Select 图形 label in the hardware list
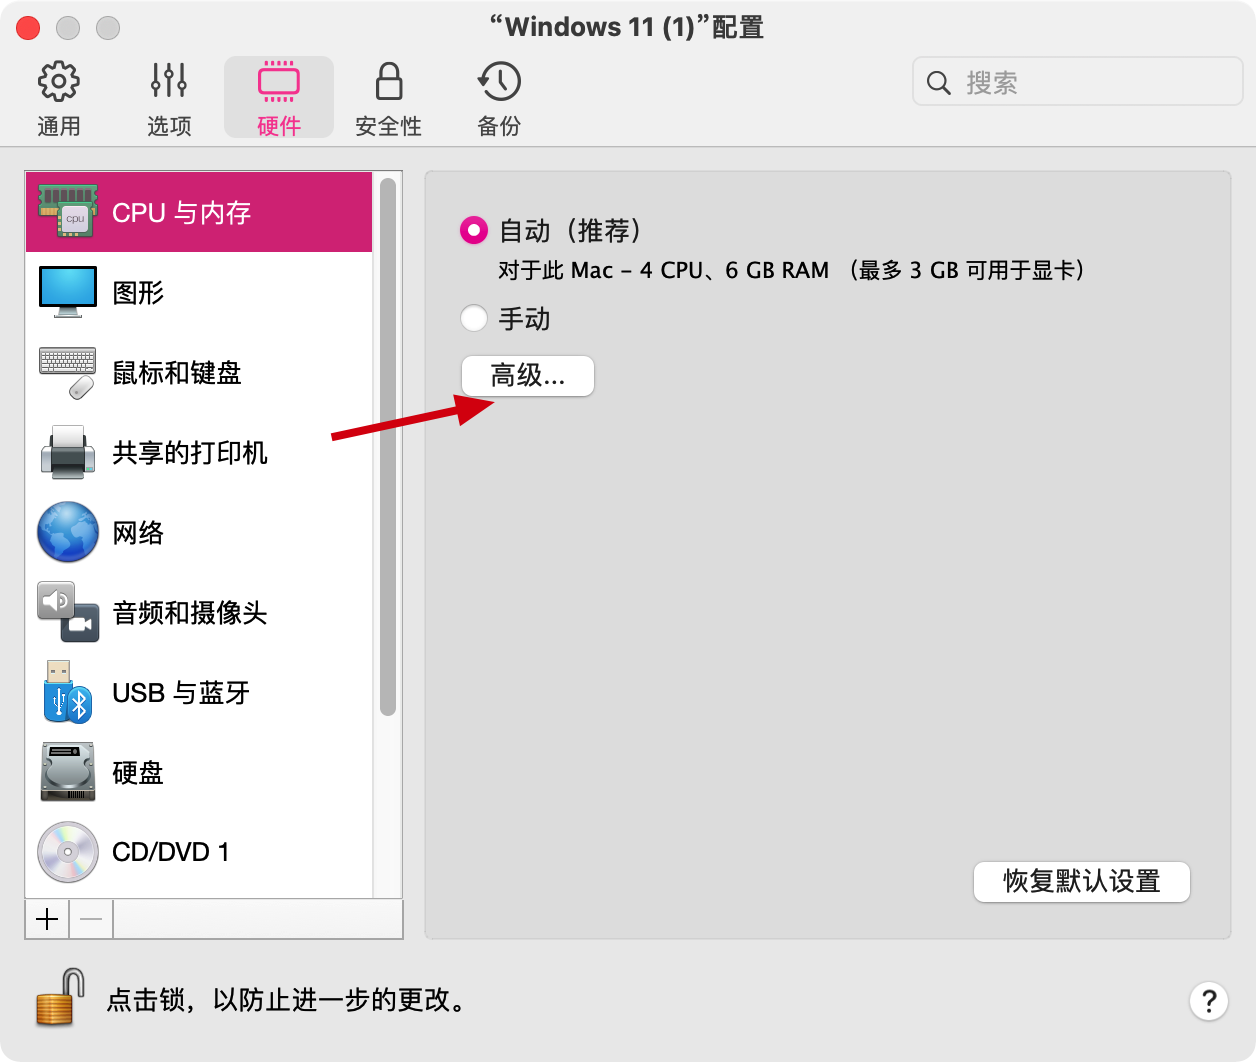1256x1062 pixels. (138, 293)
